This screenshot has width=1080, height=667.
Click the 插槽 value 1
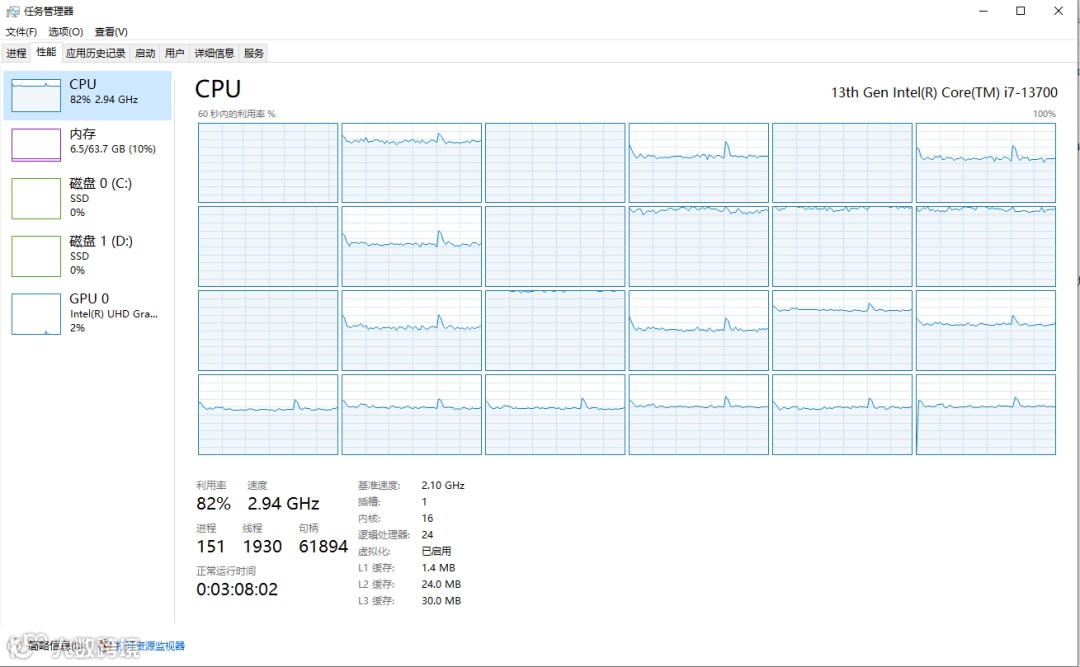[x=424, y=502]
